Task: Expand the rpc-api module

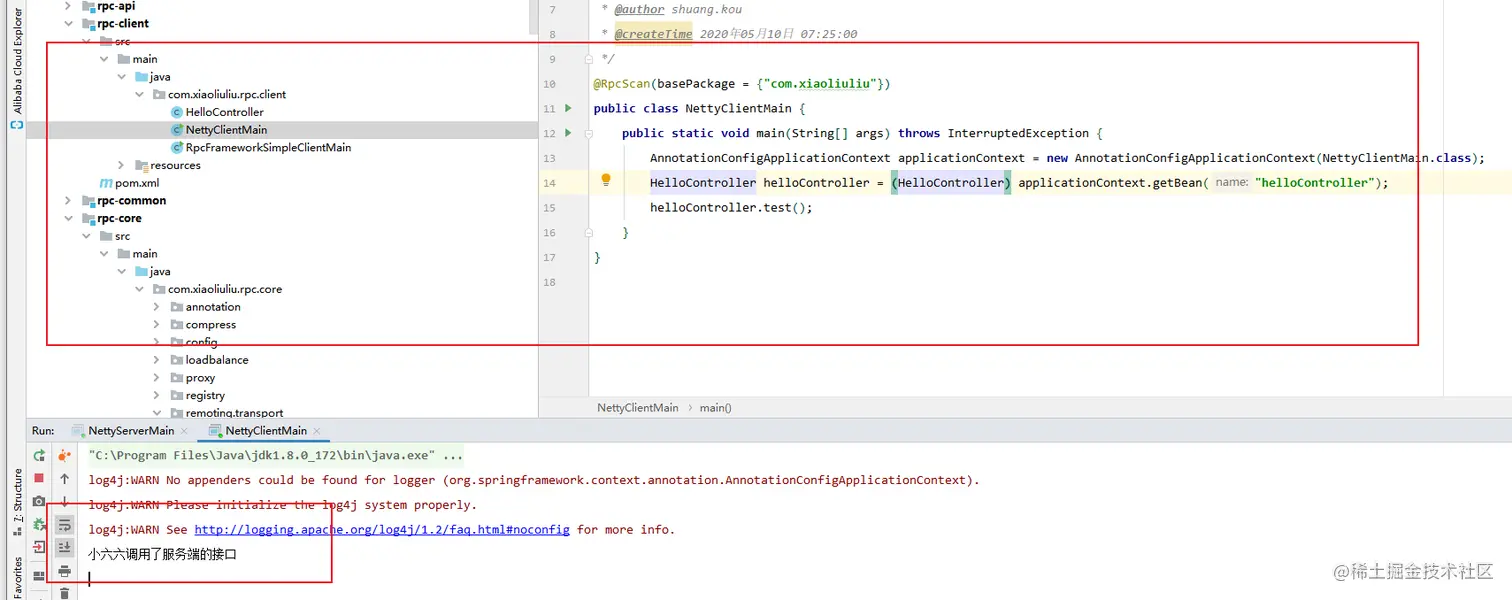Action: [68, 6]
